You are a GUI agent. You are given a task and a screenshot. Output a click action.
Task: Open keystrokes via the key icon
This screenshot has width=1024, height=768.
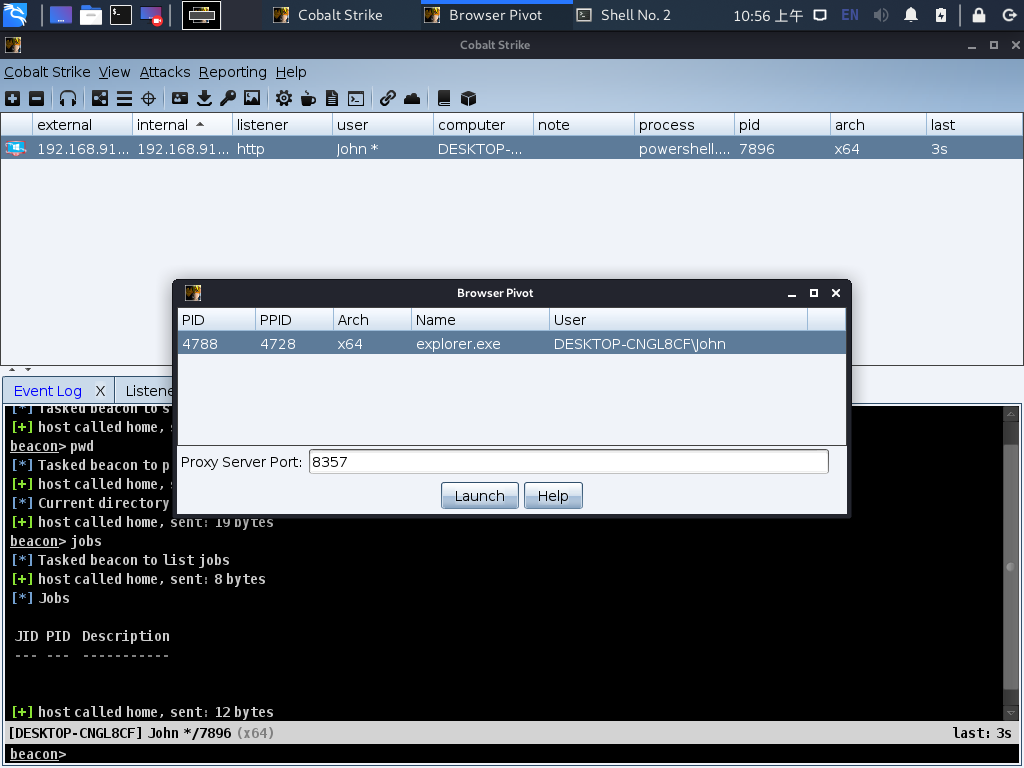point(228,98)
